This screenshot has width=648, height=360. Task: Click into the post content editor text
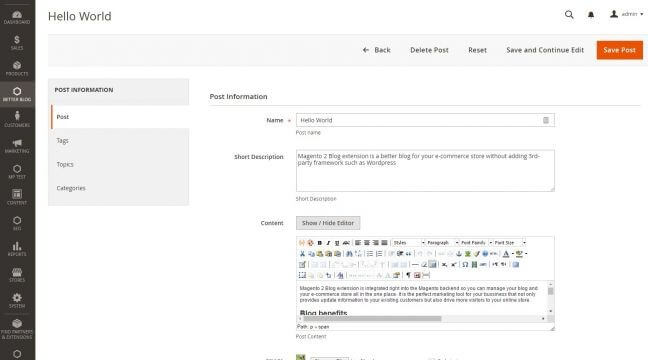coord(421,298)
